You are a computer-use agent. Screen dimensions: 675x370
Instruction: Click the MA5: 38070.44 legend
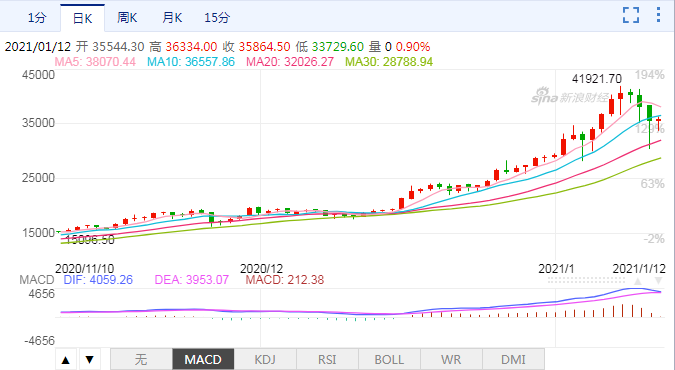tap(95, 62)
